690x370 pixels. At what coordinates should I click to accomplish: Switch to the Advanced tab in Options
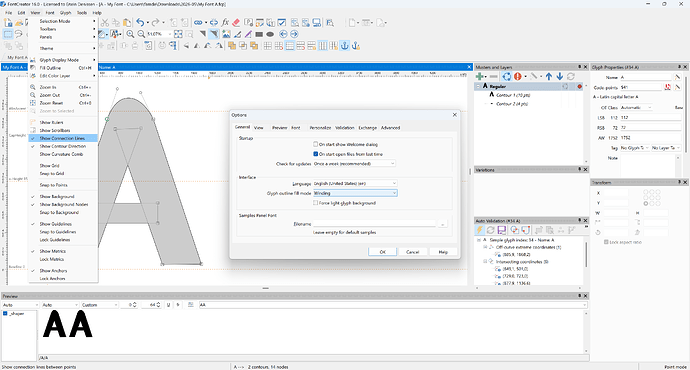pyautogui.click(x=390, y=128)
